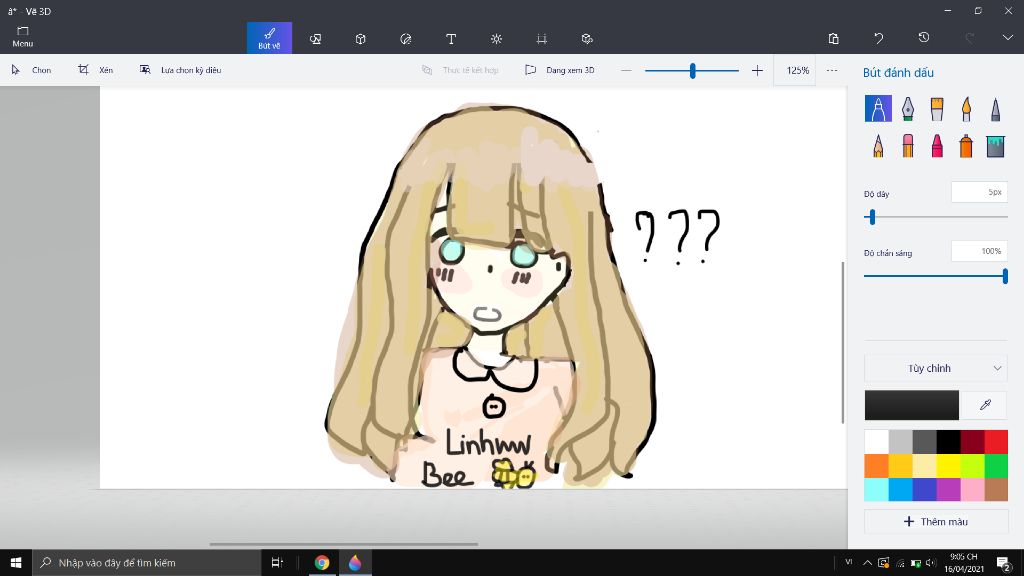Choose the purple color swatch
The width and height of the screenshot is (1024, 576).
(x=948, y=489)
